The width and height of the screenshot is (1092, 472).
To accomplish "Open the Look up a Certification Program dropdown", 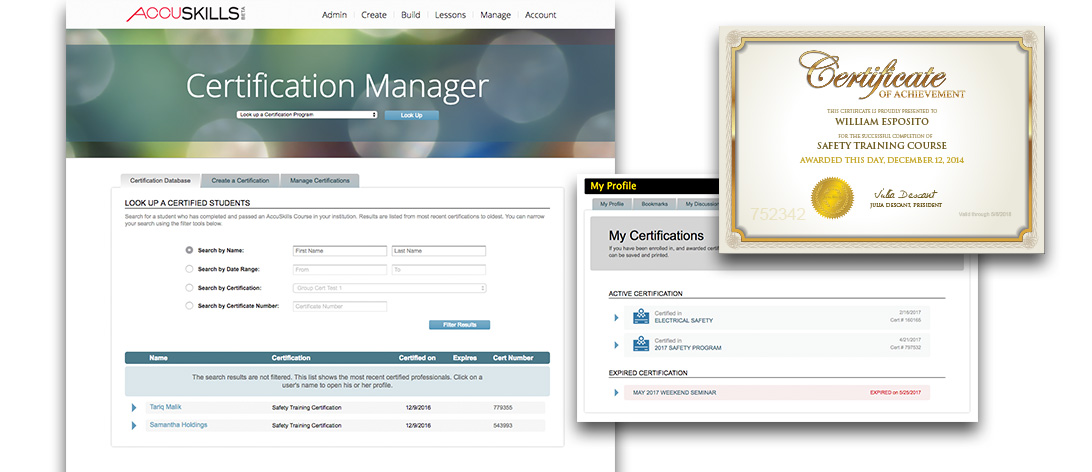I will [307, 115].
